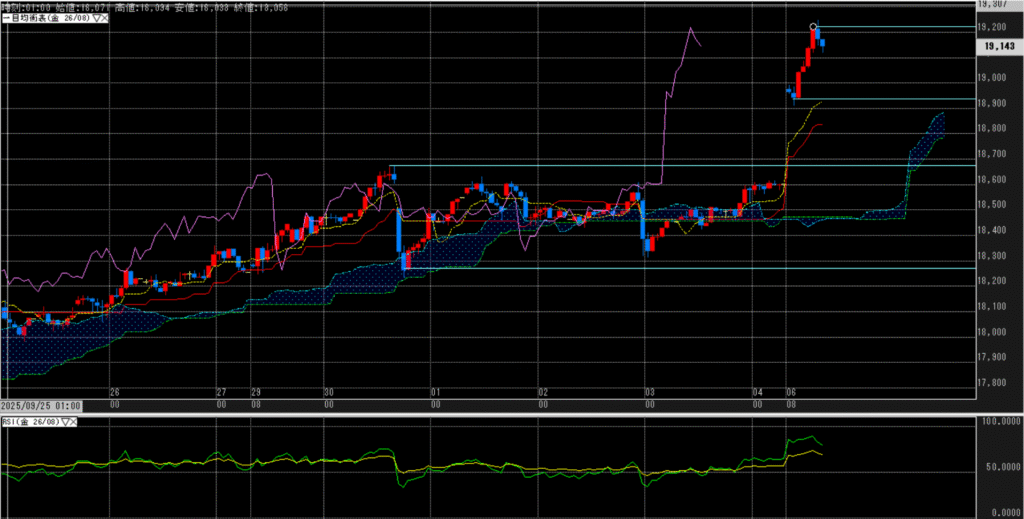Click the horizontal line just above 18,600
Viewport: 1024px width, 519px height.
680,165
